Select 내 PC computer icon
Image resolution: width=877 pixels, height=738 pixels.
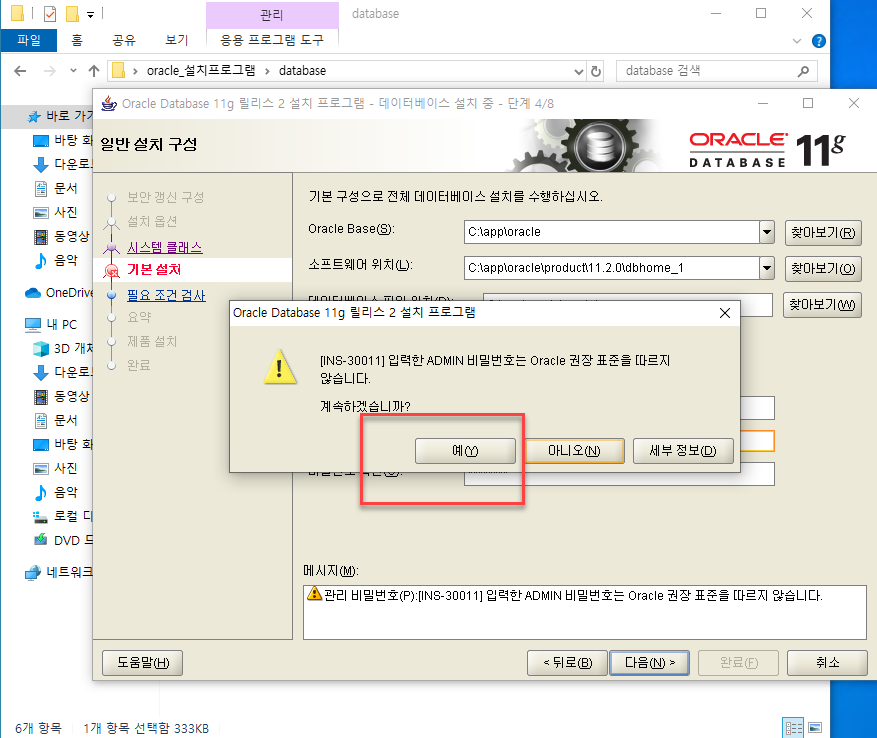click(33, 325)
